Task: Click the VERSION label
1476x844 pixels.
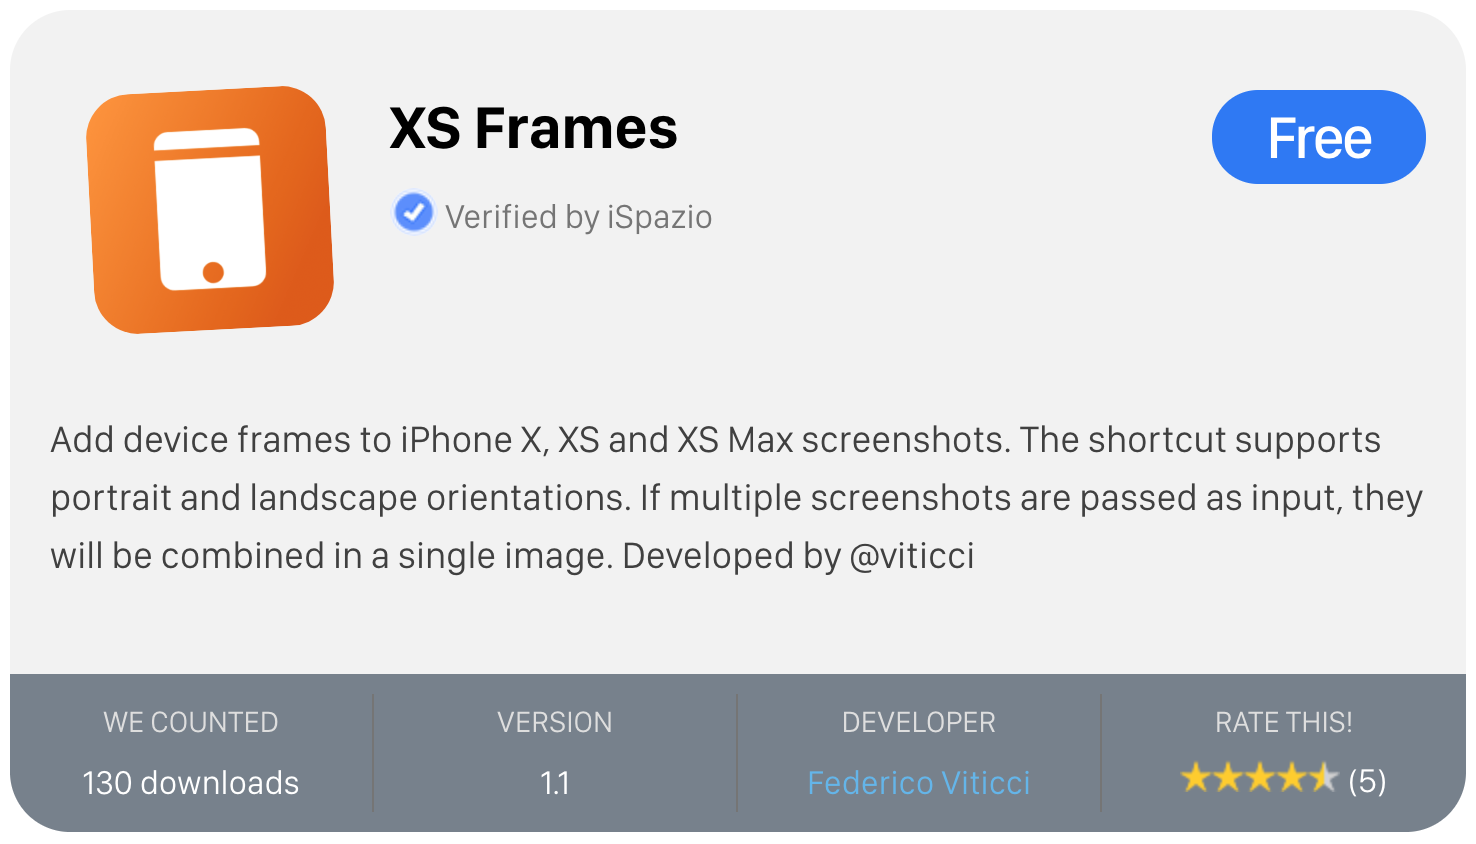Action: [554, 722]
